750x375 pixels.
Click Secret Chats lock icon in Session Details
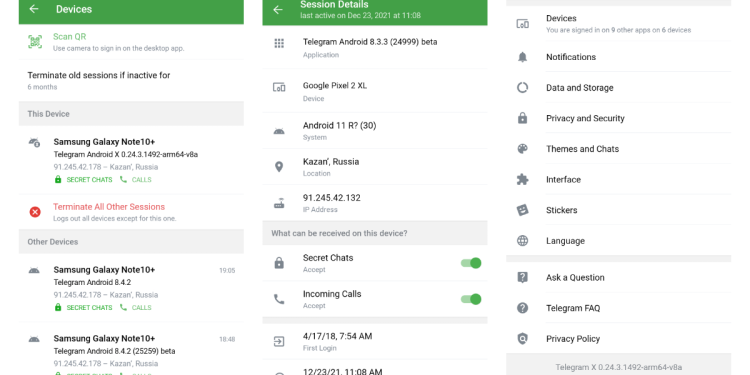tap(279, 263)
